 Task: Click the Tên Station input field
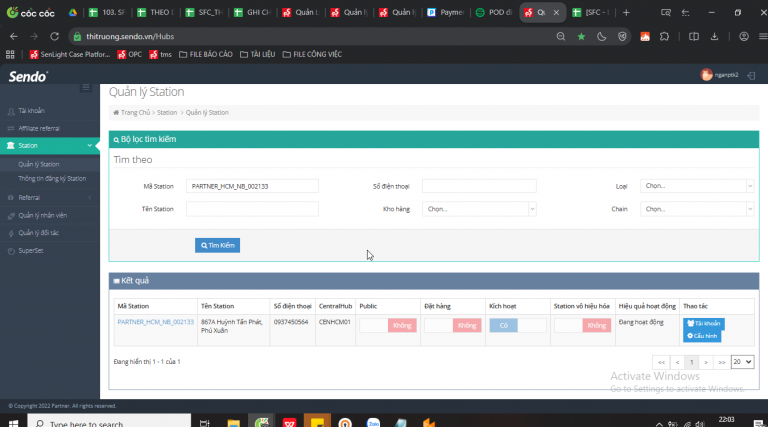[252, 209]
